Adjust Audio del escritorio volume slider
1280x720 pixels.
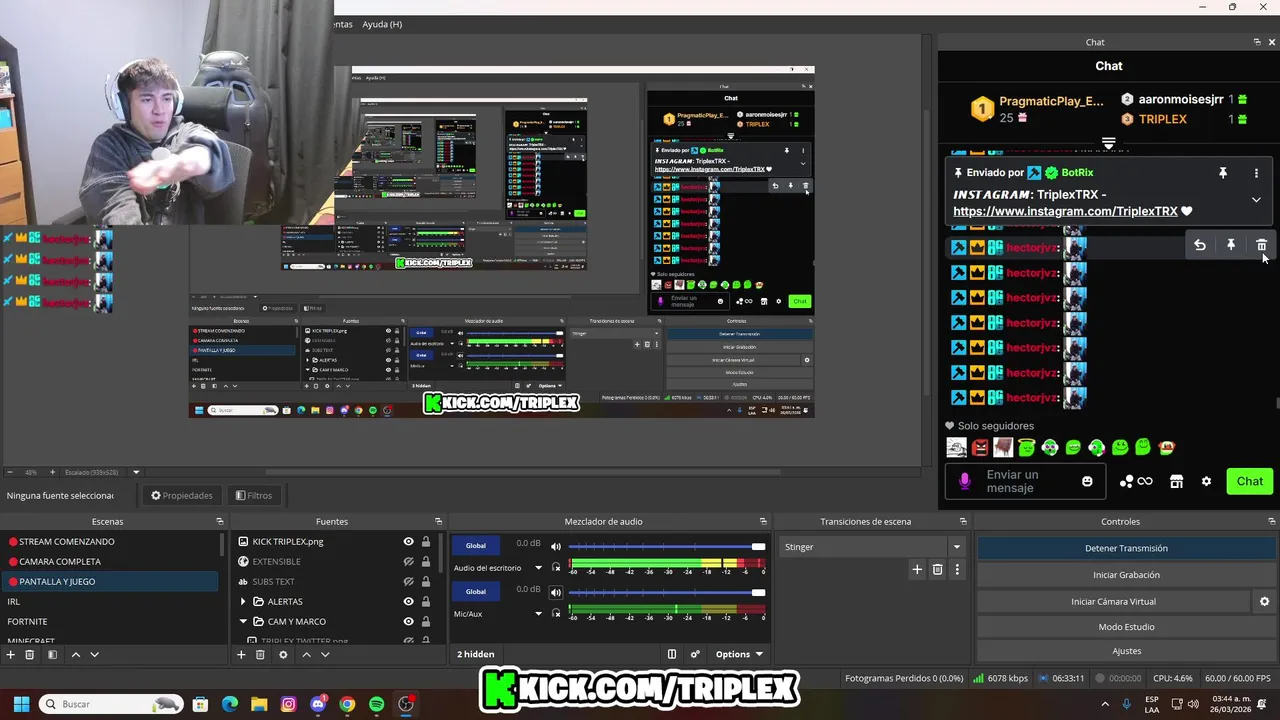point(667,546)
